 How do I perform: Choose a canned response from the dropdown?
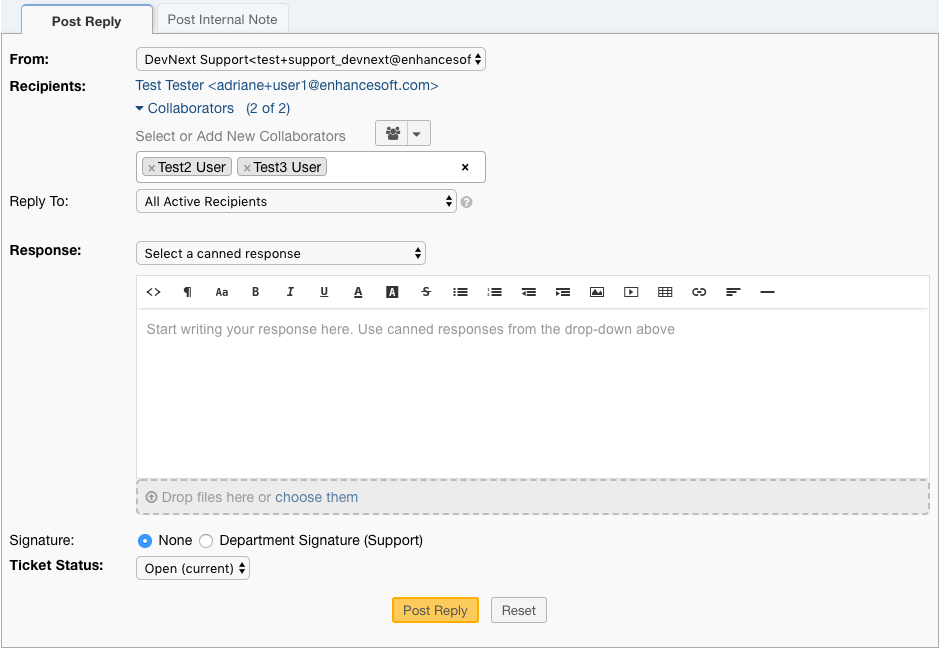[280, 253]
